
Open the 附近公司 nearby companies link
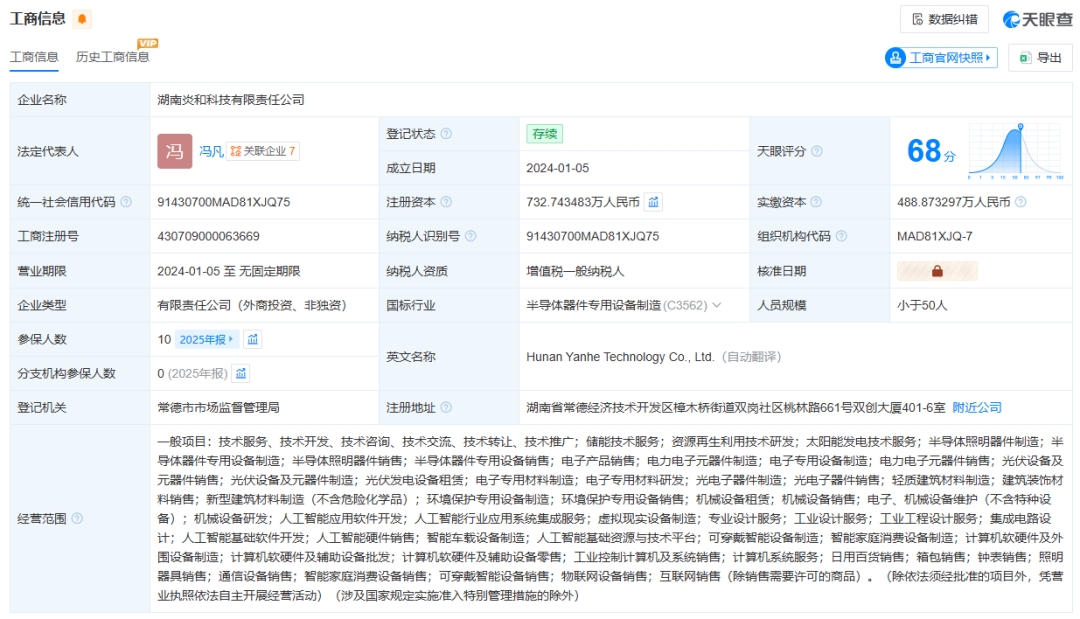tap(977, 408)
